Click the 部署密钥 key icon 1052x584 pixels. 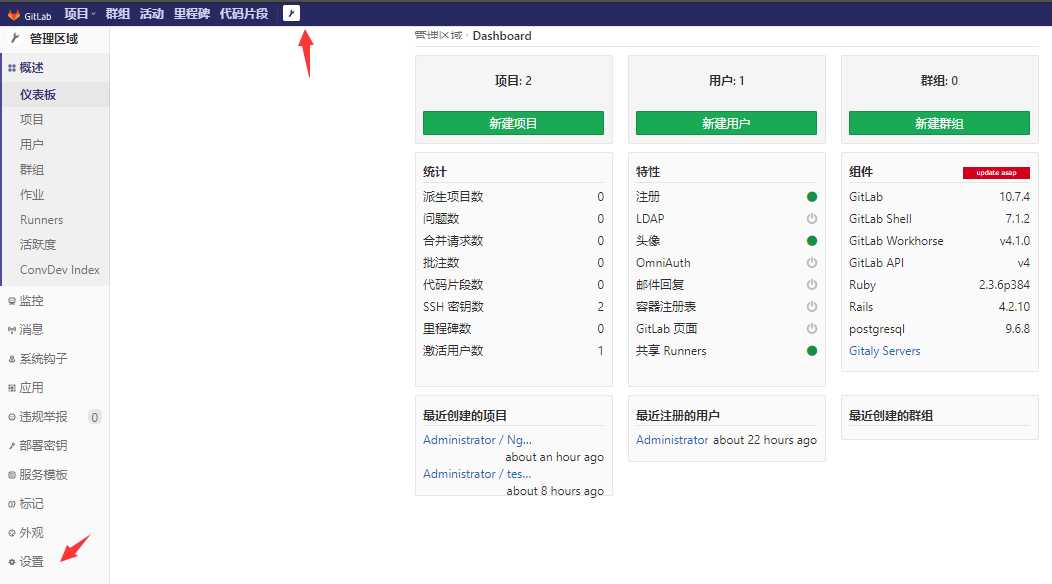[x=11, y=446]
